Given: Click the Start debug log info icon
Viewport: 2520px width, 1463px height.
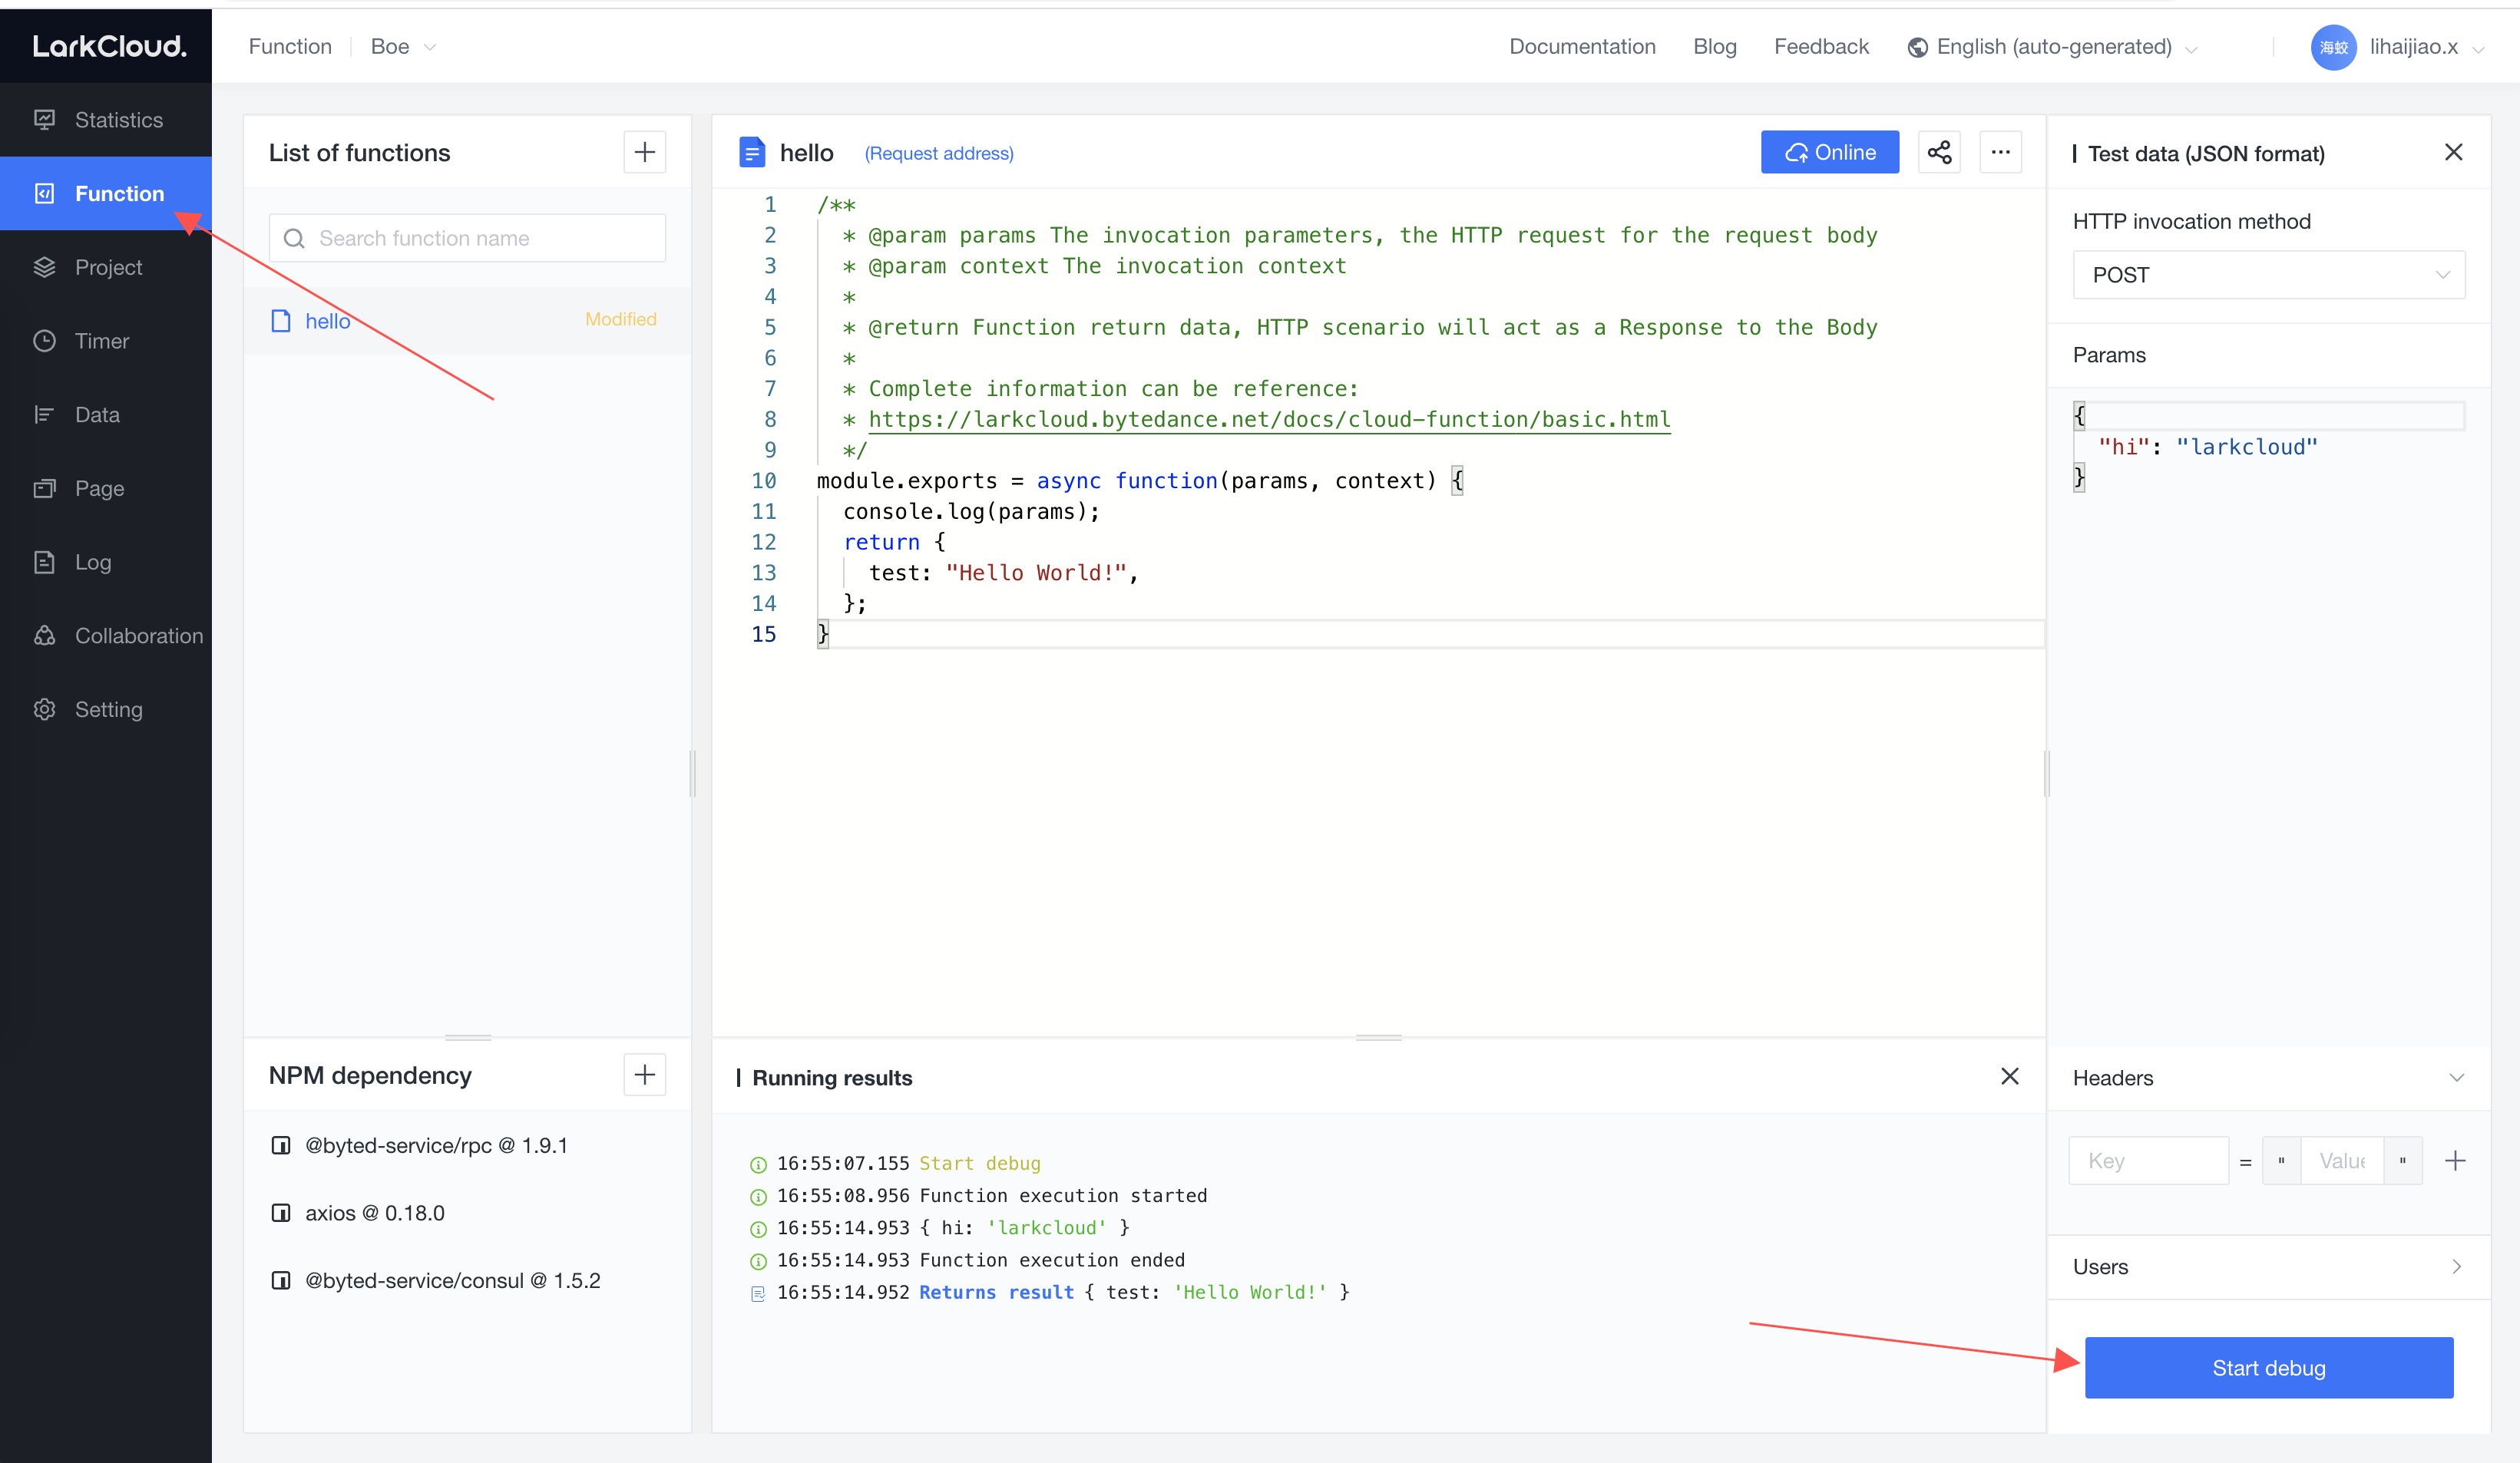Looking at the screenshot, I should tap(758, 1164).
